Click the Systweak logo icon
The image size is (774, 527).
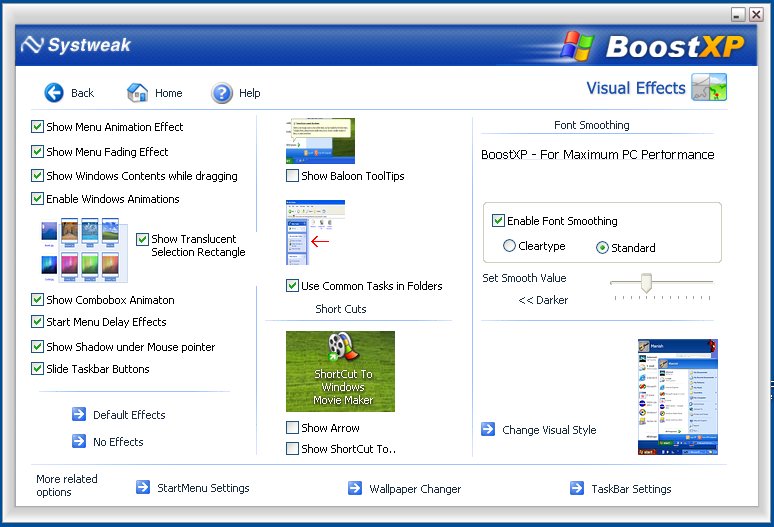pyautogui.click(x=33, y=45)
